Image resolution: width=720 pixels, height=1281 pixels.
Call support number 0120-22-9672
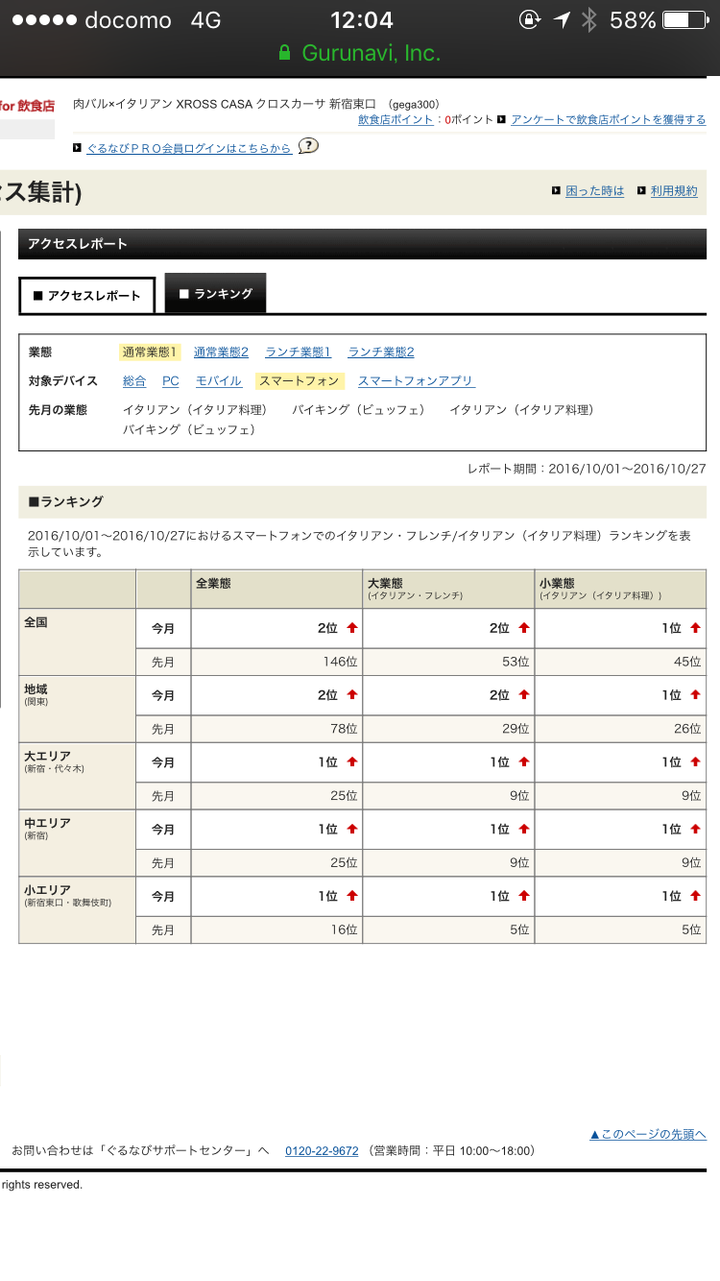coord(322,1151)
